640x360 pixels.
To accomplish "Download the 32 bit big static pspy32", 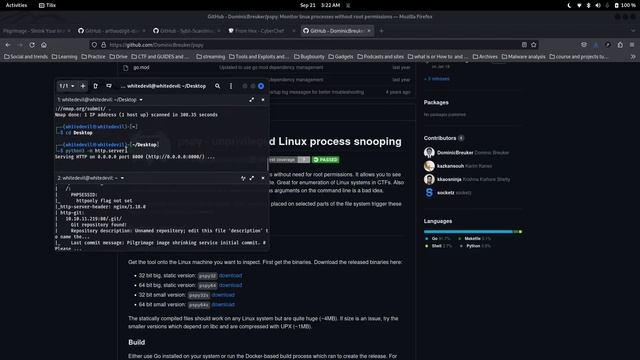I will 231,276.
